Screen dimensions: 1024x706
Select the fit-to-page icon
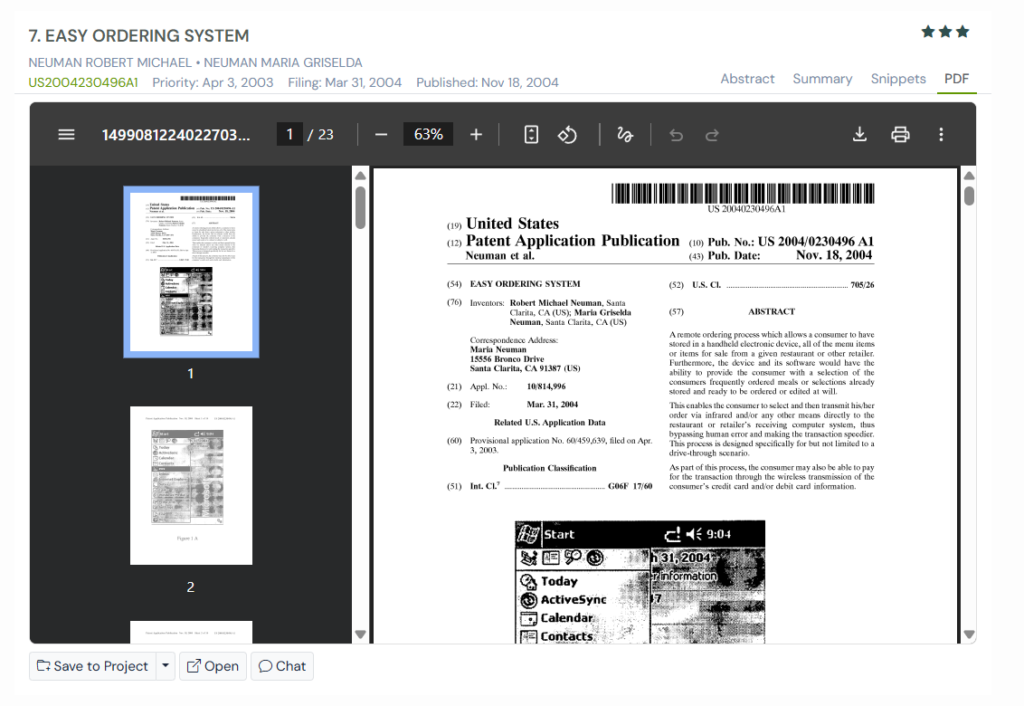tap(530, 134)
